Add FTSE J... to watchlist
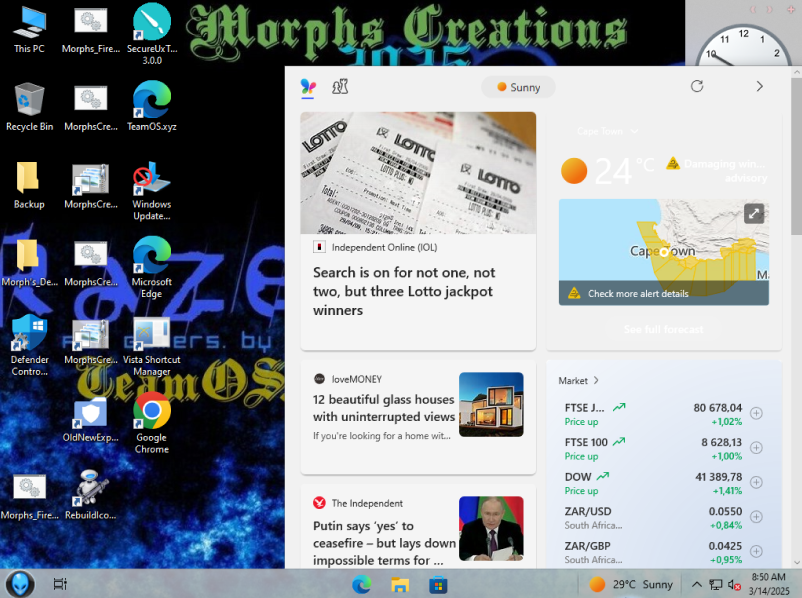 tap(756, 413)
